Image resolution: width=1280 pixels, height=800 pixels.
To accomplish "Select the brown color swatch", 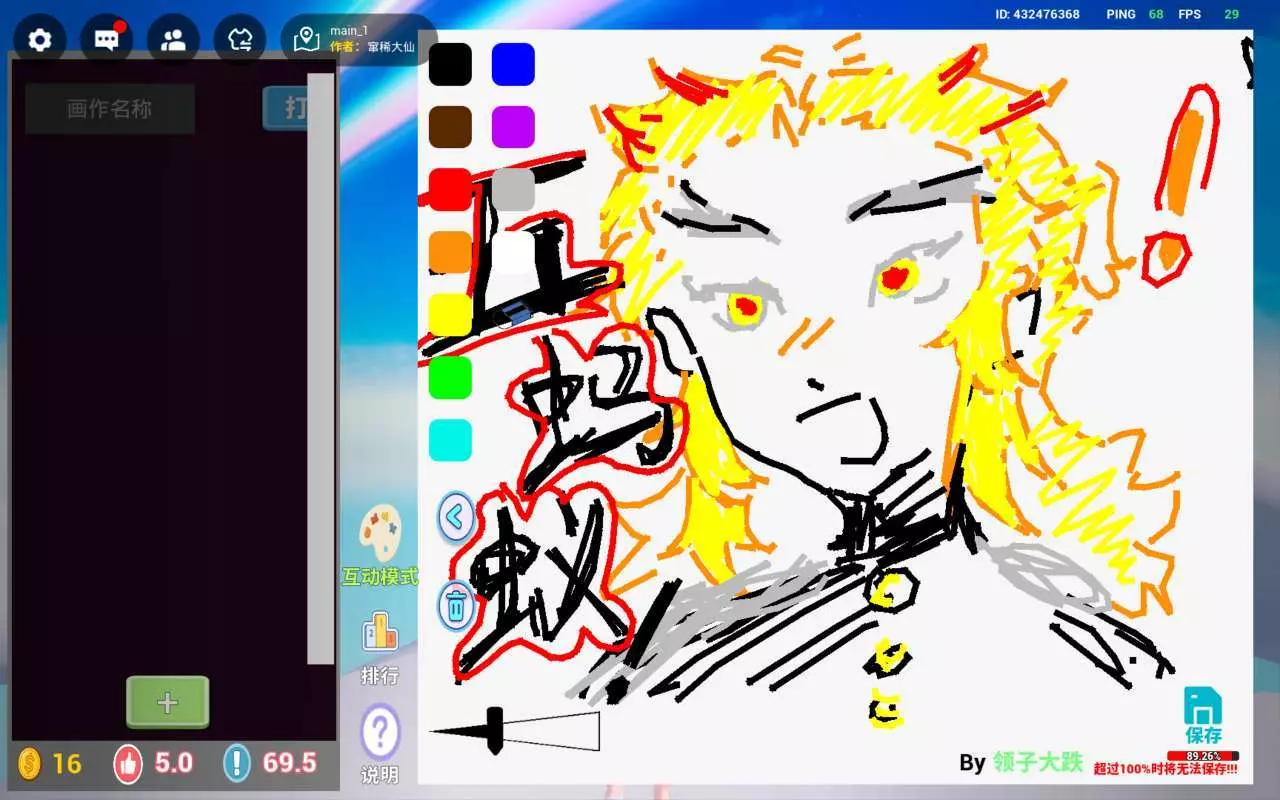I will (x=450, y=127).
